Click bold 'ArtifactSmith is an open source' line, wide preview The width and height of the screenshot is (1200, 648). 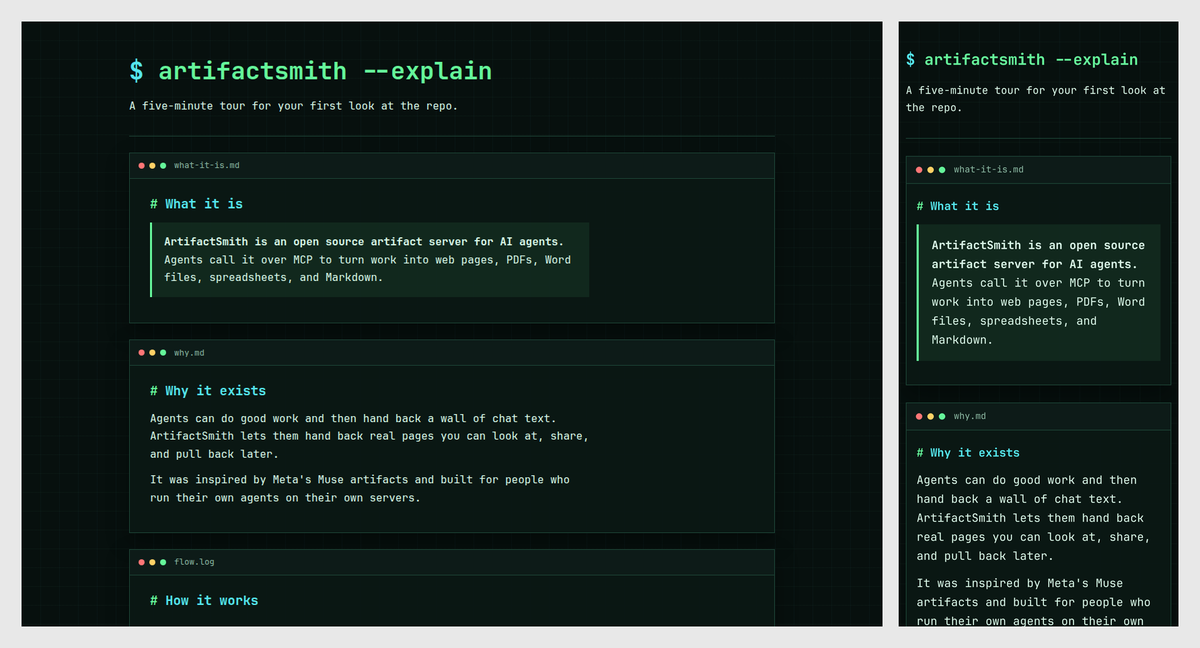[364, 241]
